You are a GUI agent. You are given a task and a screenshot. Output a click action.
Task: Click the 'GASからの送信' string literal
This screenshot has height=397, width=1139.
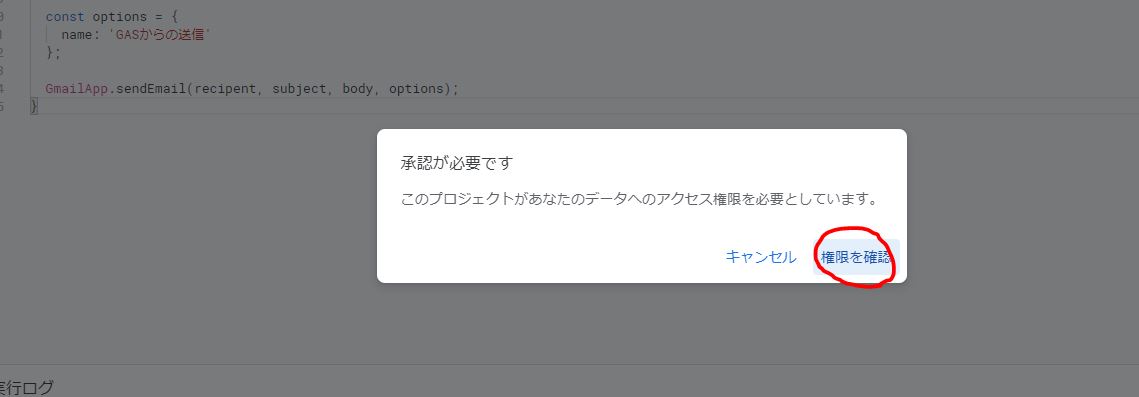pos(160,34)
